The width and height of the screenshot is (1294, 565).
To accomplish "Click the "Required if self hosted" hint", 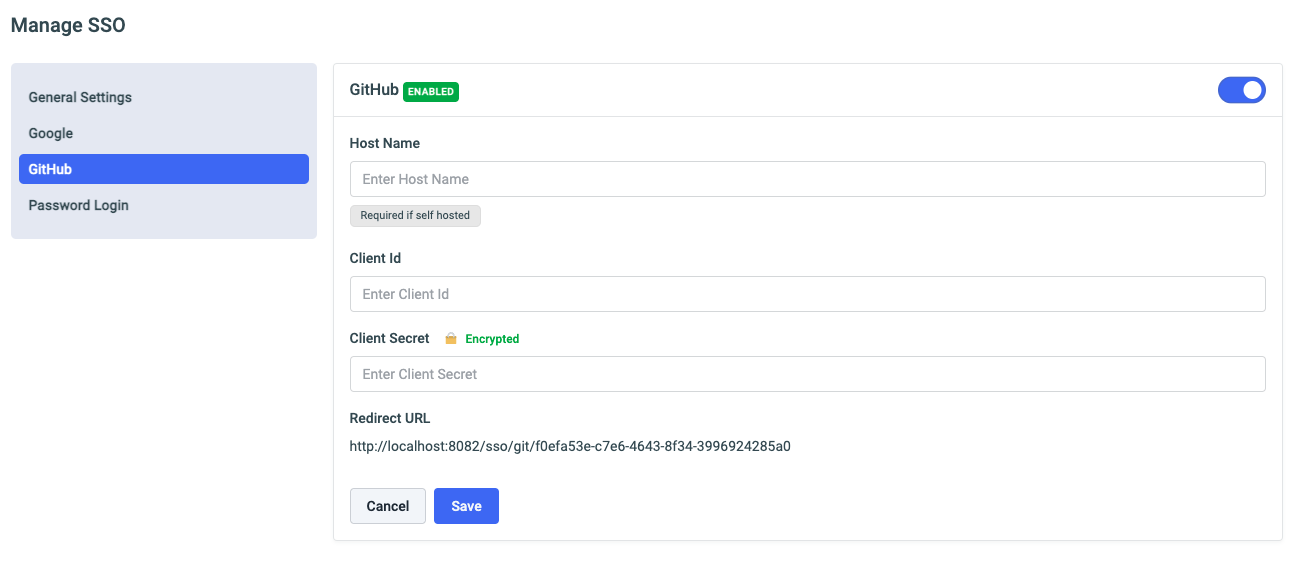I will click(415, 216).
